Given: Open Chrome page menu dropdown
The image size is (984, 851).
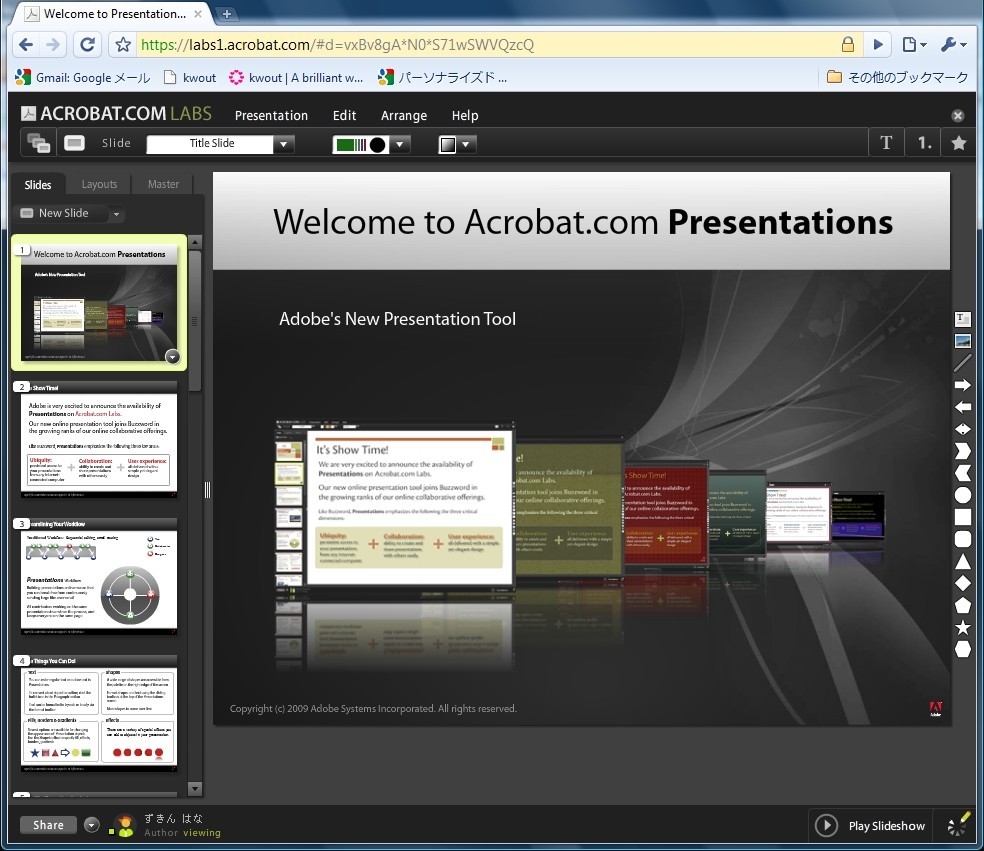Looking at the screenshot, I should pos(914,45).
